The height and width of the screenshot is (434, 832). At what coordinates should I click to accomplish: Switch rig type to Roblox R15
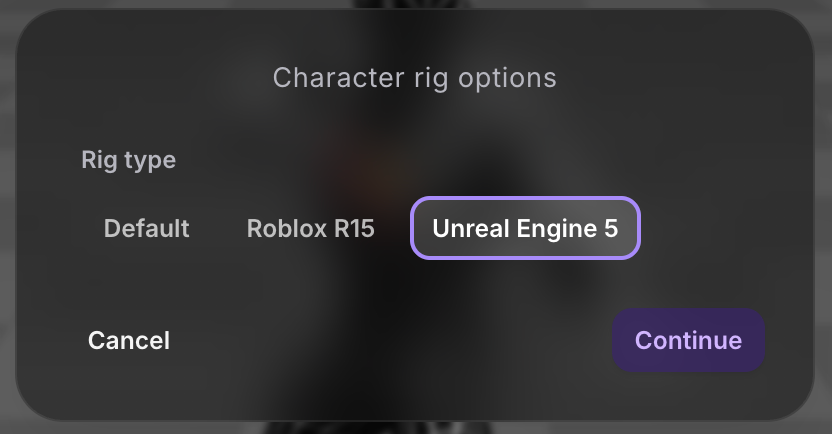click(x=310, y=229)
